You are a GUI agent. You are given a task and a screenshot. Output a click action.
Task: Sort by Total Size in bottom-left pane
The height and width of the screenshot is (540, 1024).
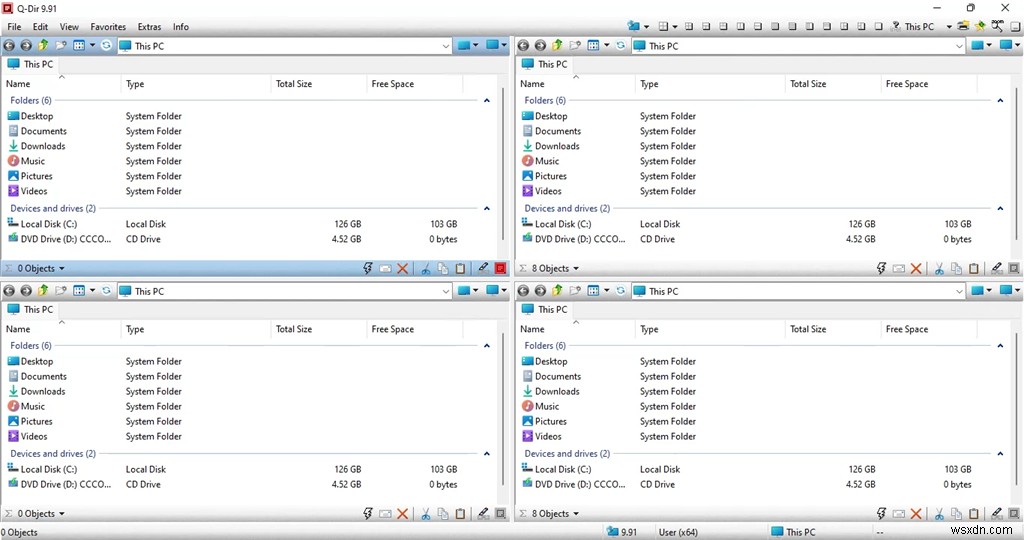319,329
